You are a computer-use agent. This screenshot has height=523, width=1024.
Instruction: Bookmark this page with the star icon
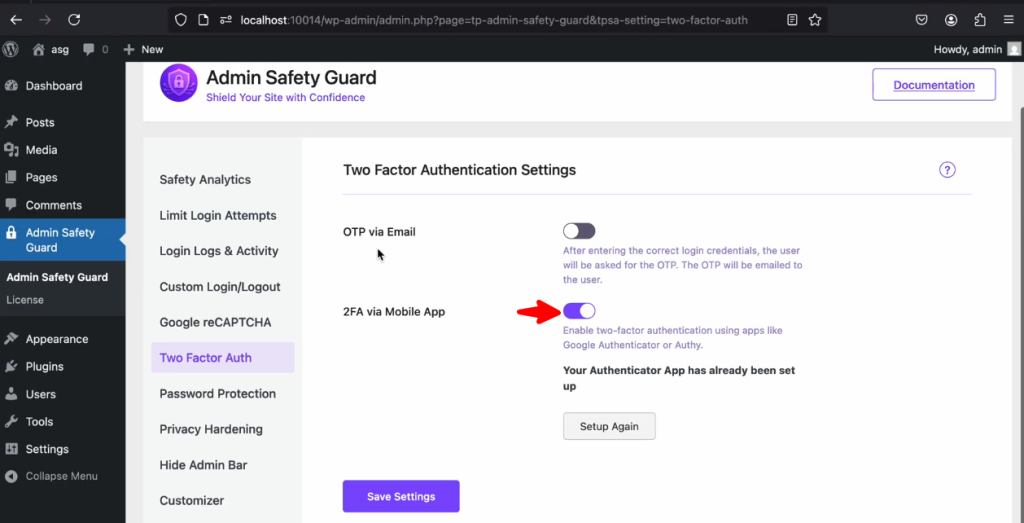[815, 19]
